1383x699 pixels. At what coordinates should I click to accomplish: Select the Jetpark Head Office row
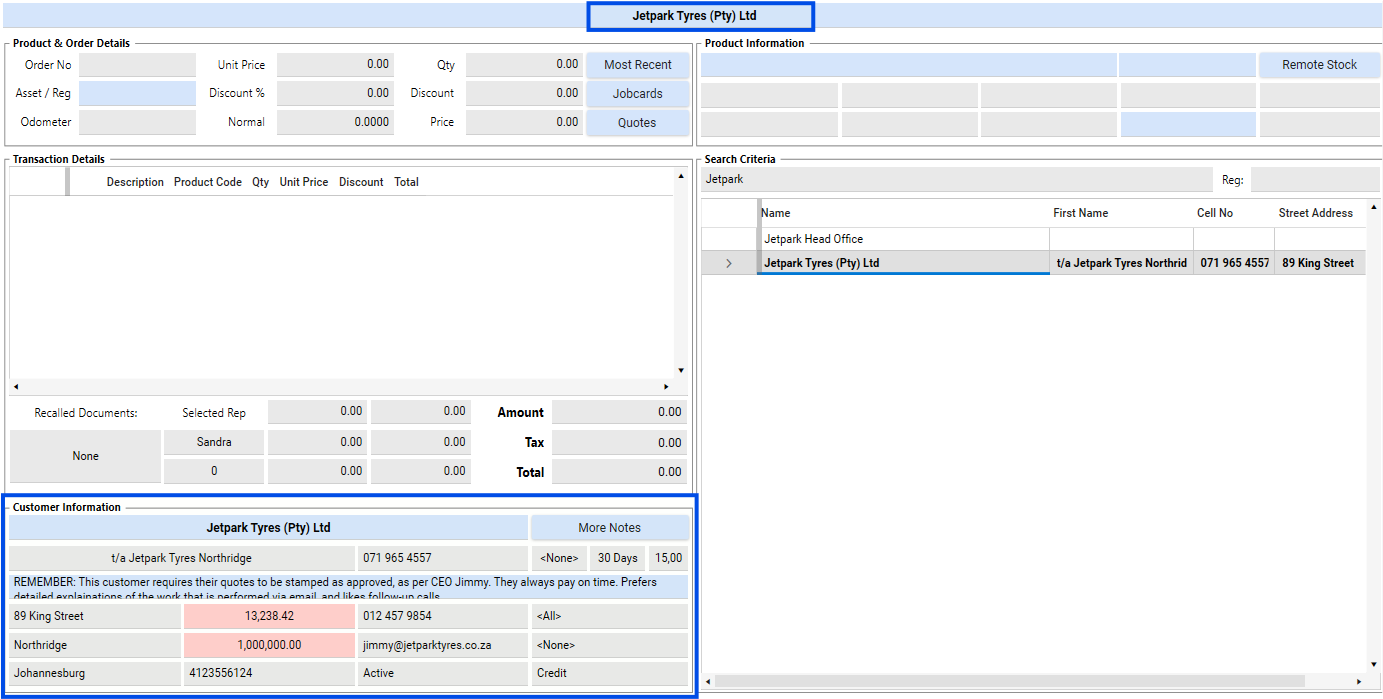pyautogui.click(x=1033, y=239)
